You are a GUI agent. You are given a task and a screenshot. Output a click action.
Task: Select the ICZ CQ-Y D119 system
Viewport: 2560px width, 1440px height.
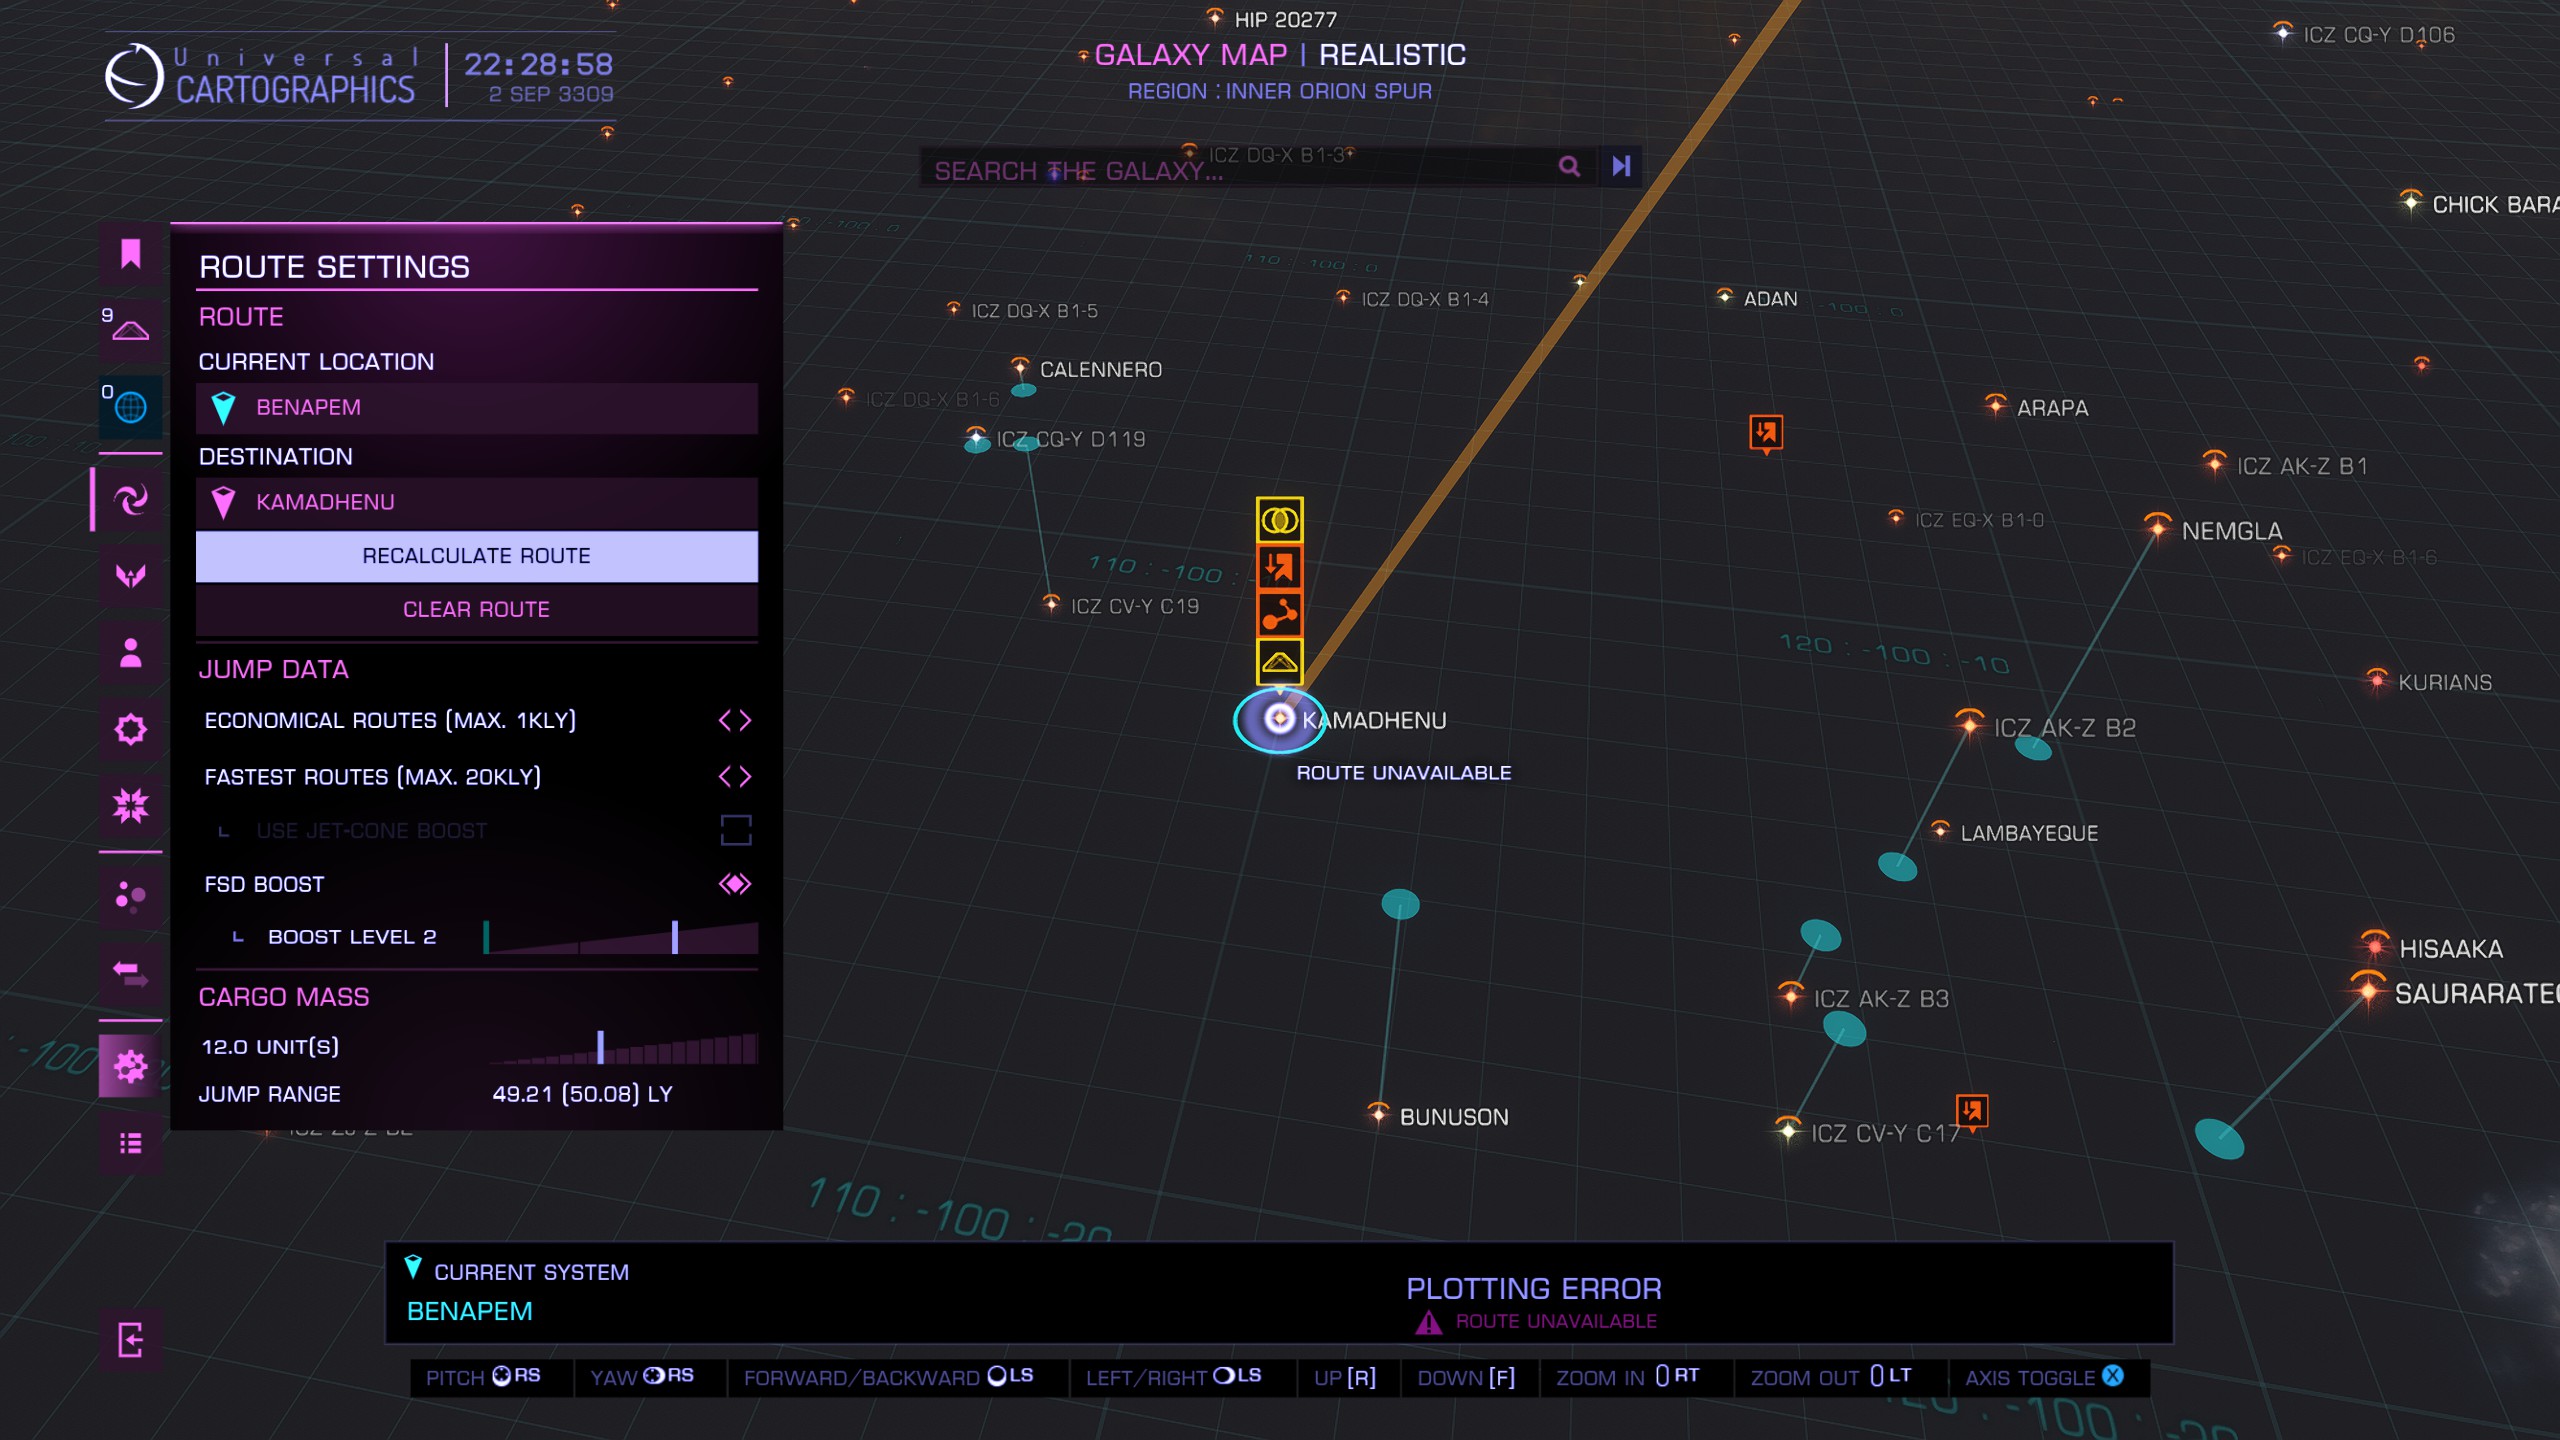(x=976, y=436)
